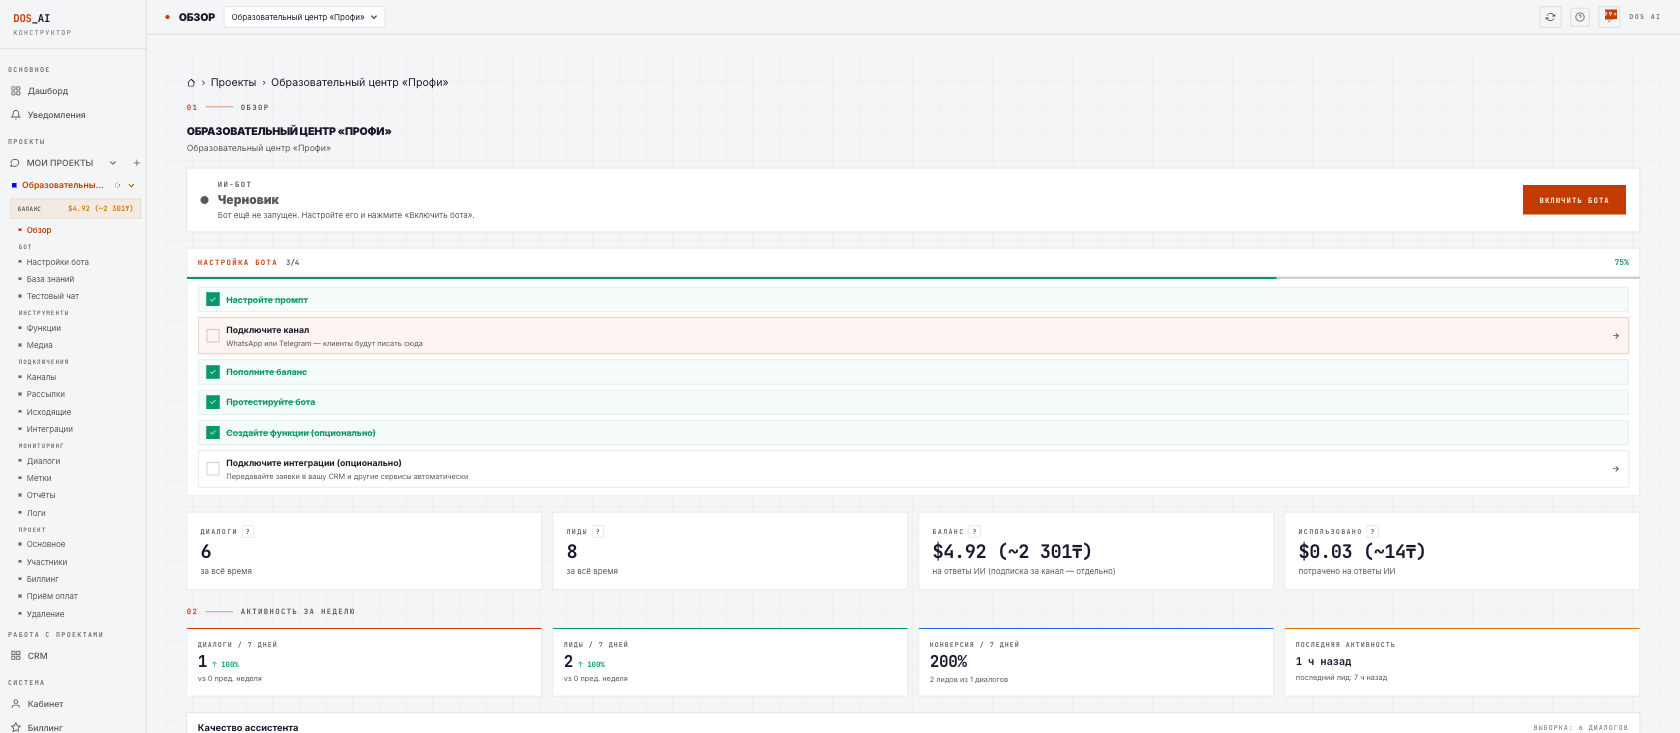
Task: Uncheck the Настройте промпт checkbox
Action: point(213,299)
